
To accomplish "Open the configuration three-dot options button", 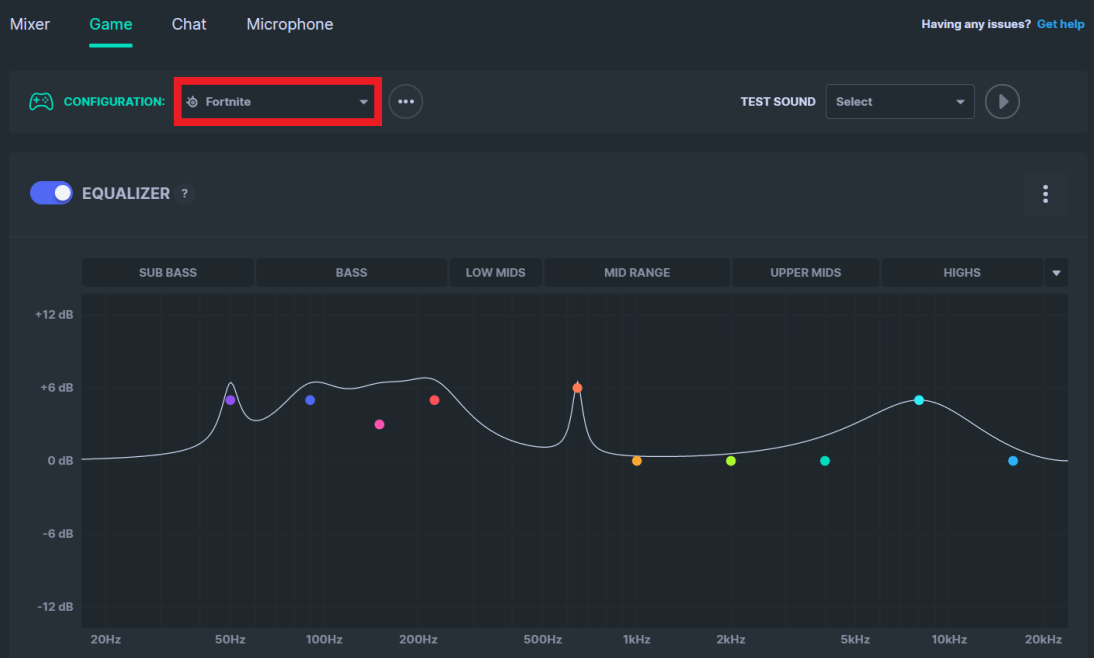I will [x=405, y=102].
